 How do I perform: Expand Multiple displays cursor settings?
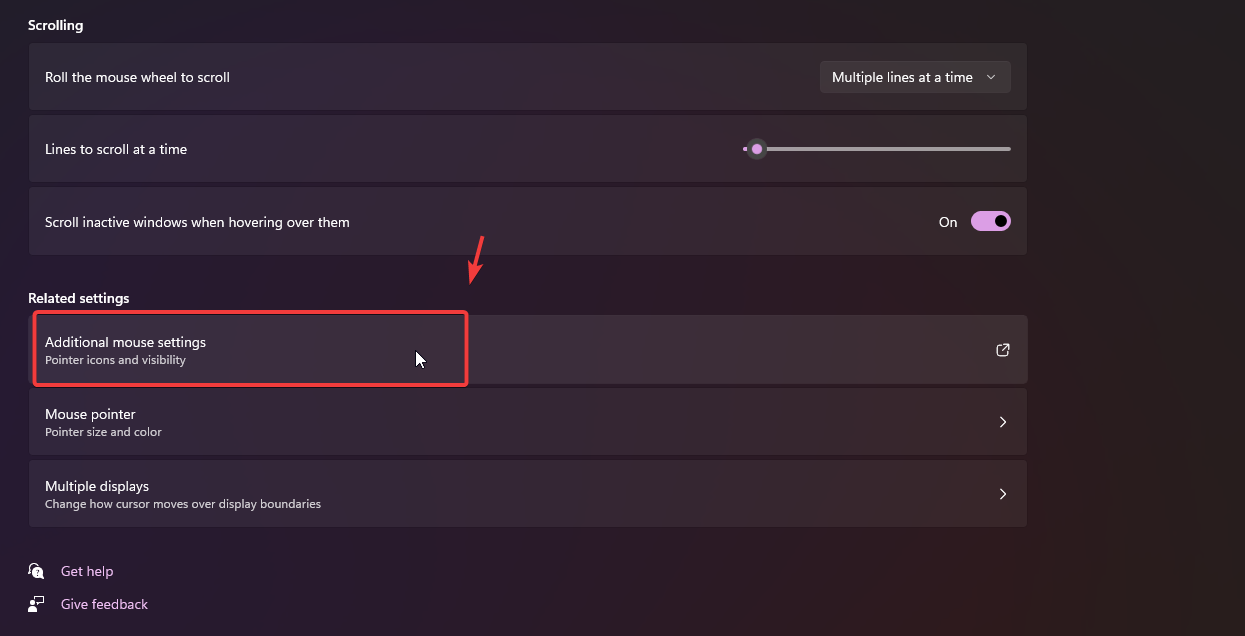[x=500, y=494]
